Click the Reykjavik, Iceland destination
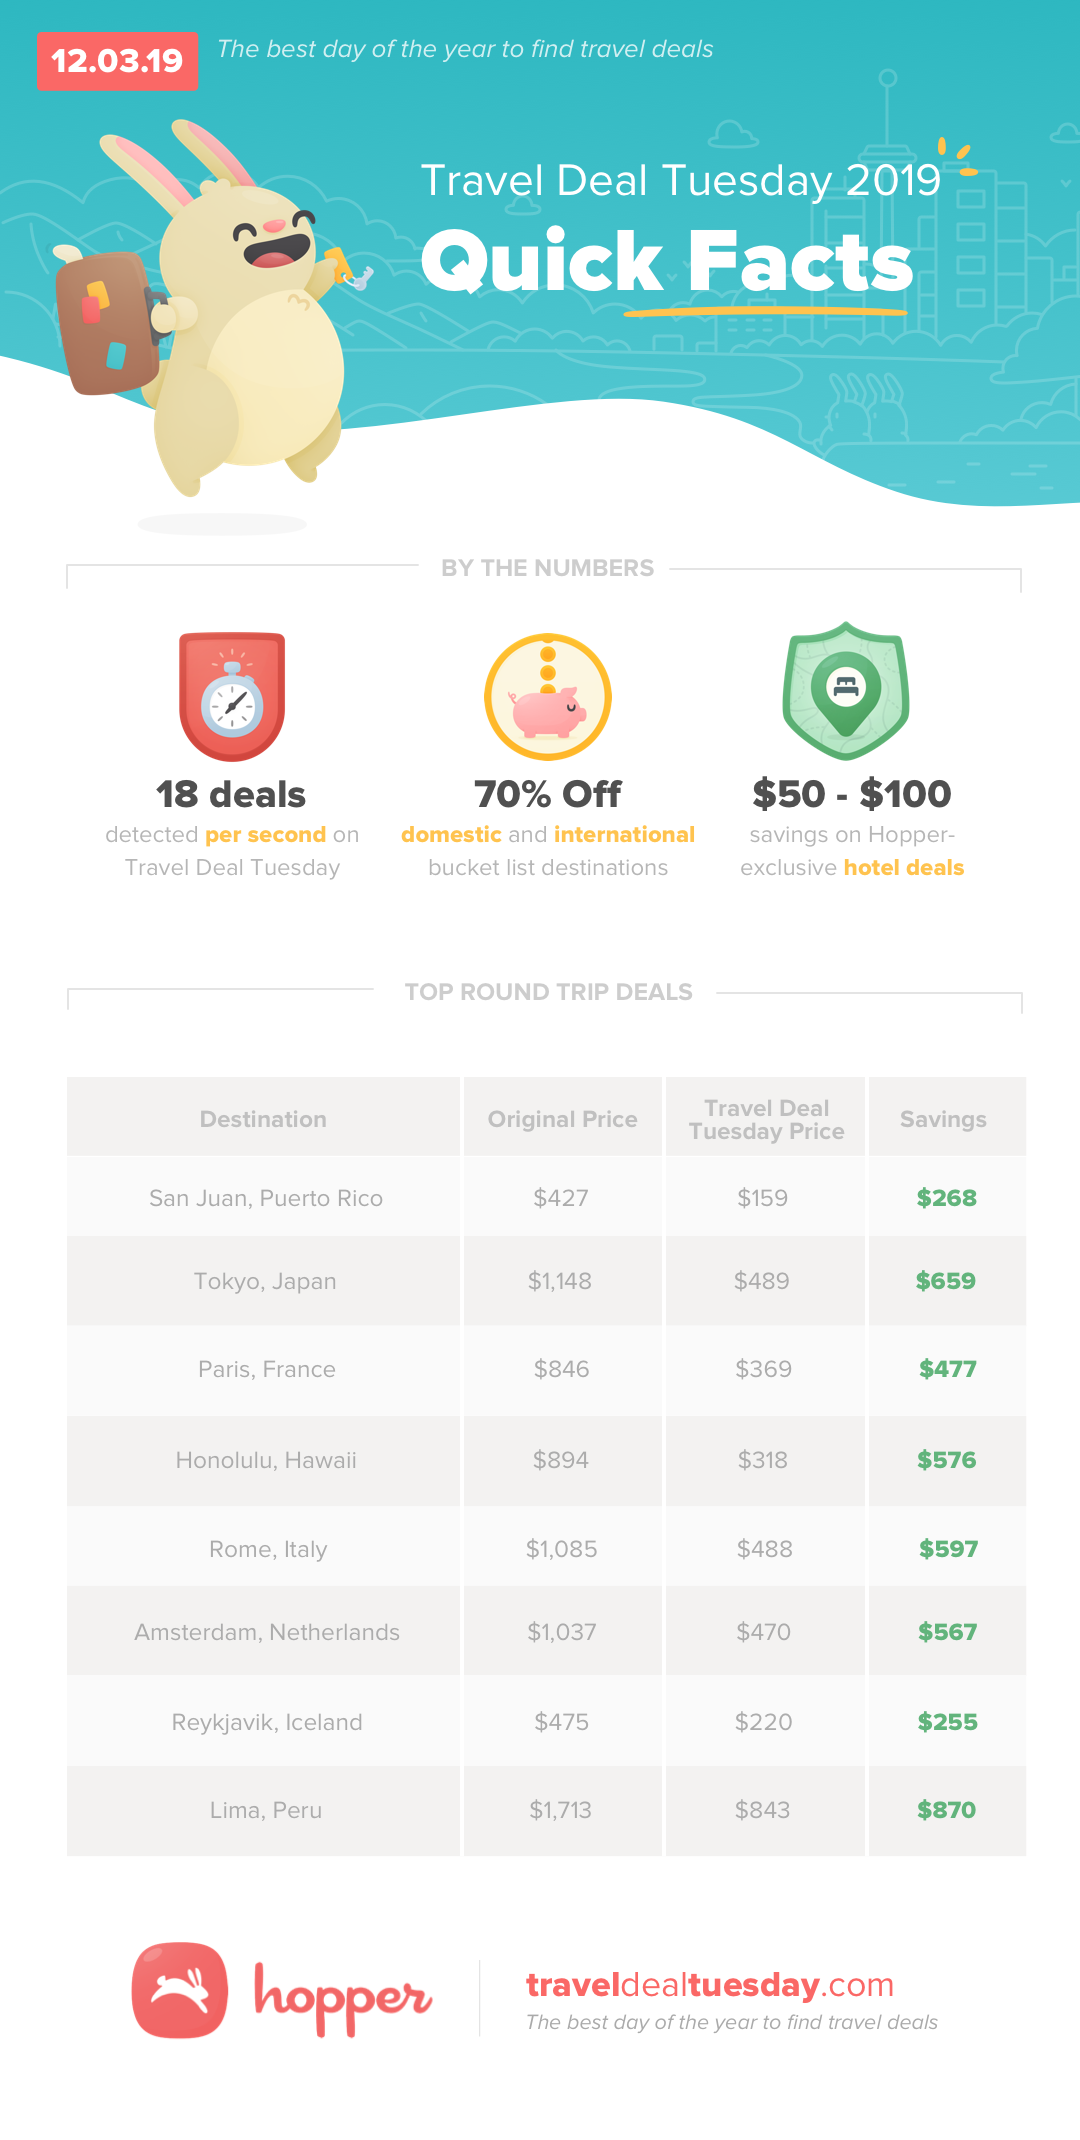1080x2140 pixels. coord(267,1722)
